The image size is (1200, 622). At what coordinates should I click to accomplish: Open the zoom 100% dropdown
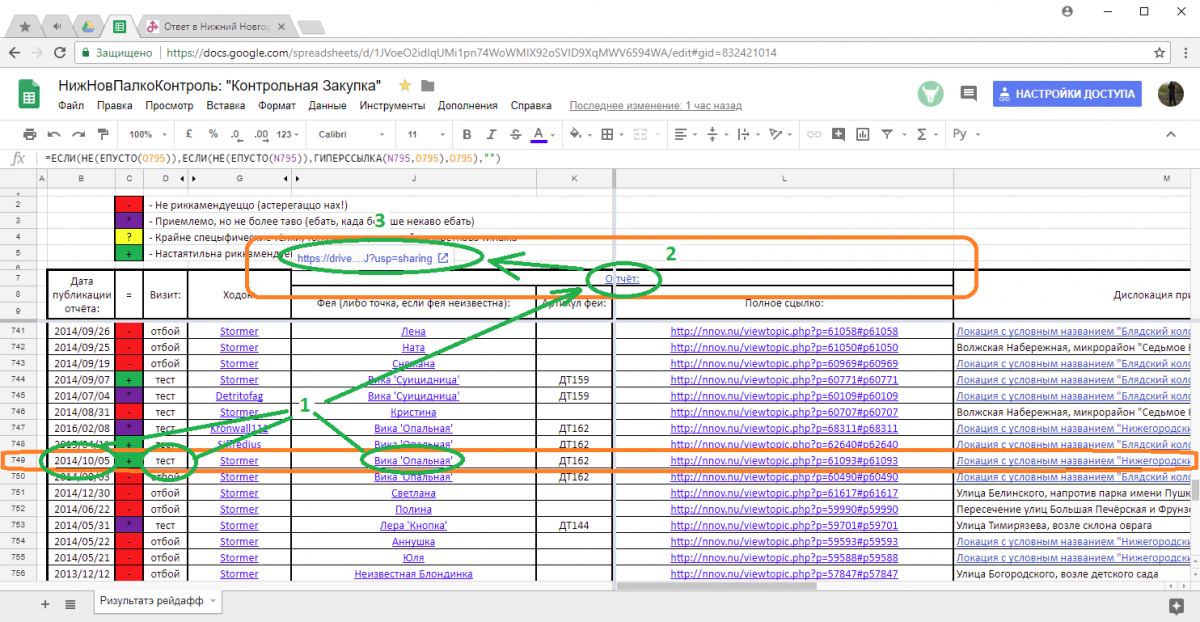coord(146,134)
